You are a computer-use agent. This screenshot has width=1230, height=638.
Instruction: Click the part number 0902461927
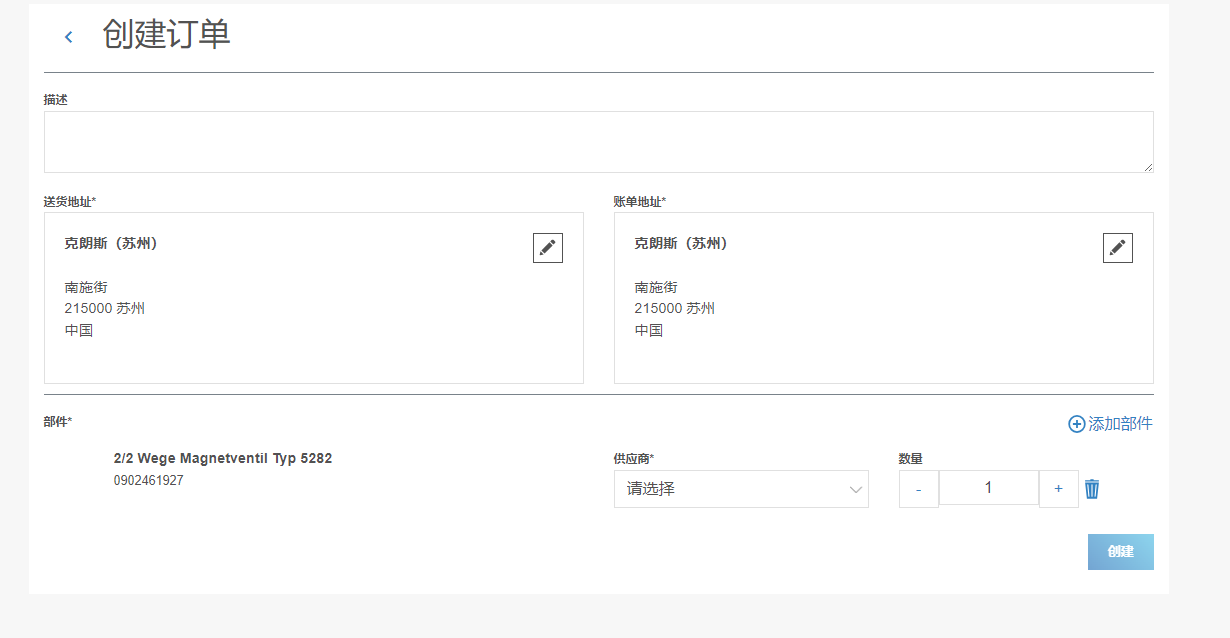(x=148, y=481)
